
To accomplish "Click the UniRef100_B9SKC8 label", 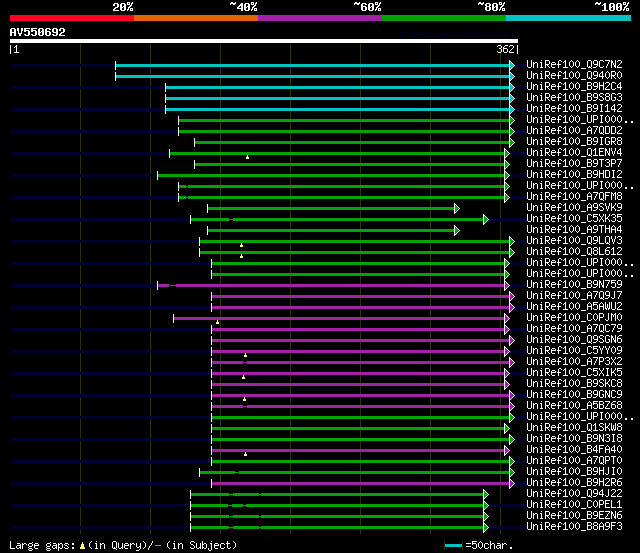I will tap(574, 384).
